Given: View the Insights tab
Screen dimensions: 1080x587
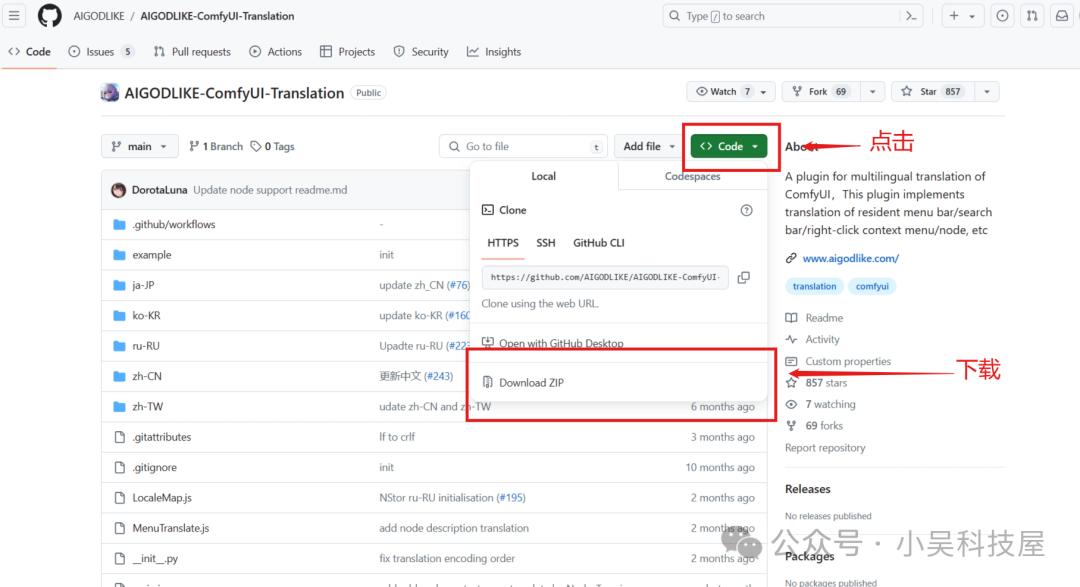Looking at the screenshot, I should (x=494, y=52).
